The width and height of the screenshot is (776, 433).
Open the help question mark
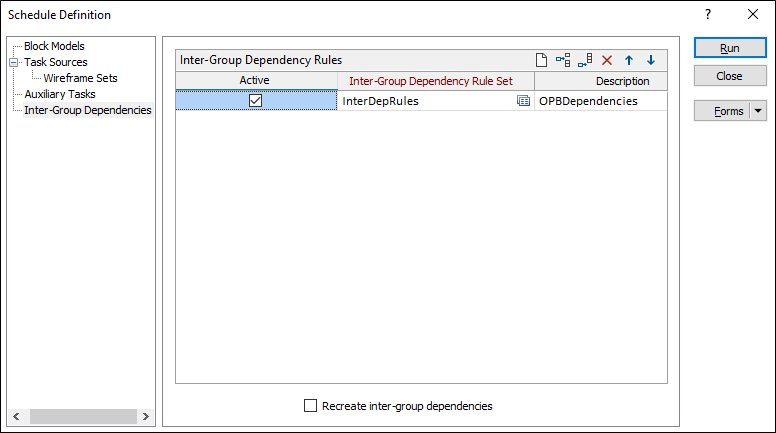point(708,14)
